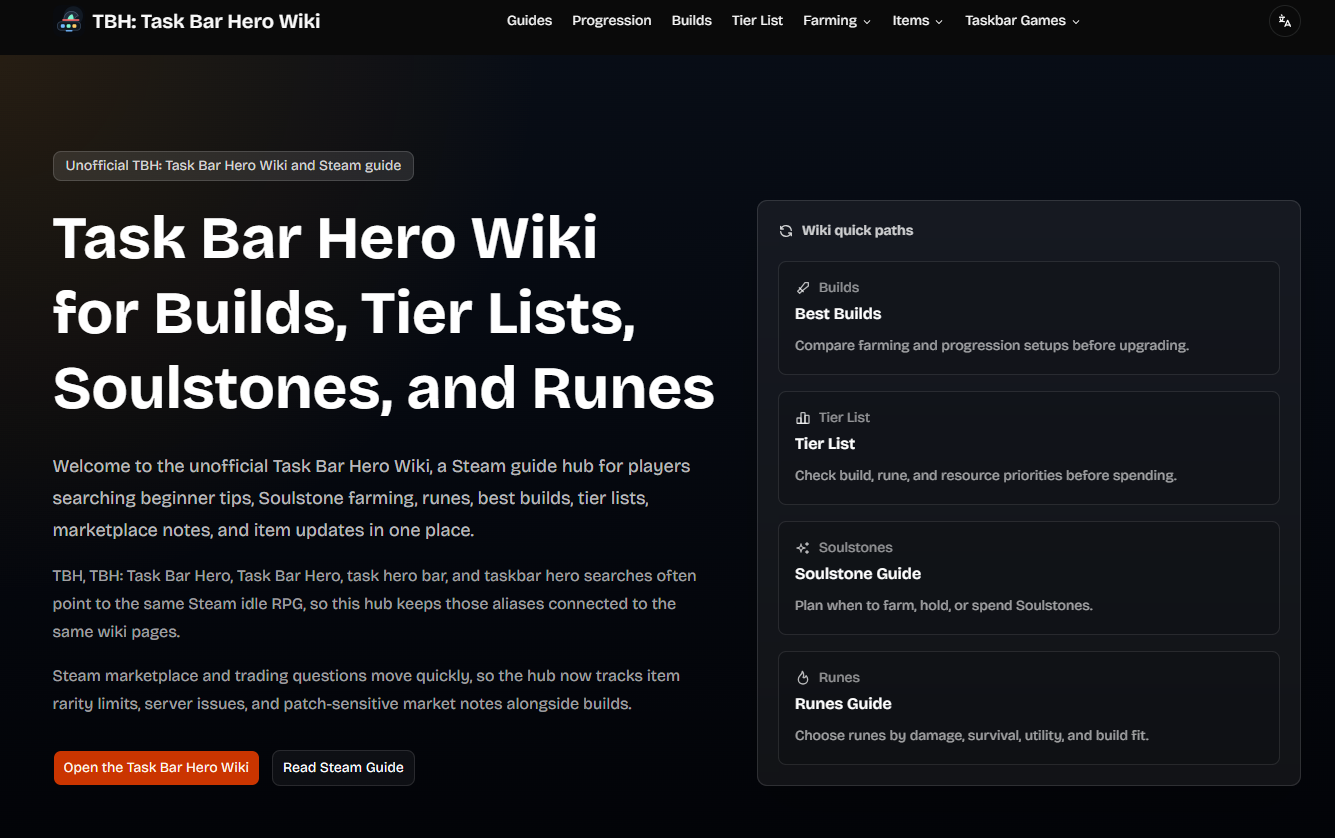Open the language translate icon button
This screenshot has height=838, width=1335.
pos(1284,21)
